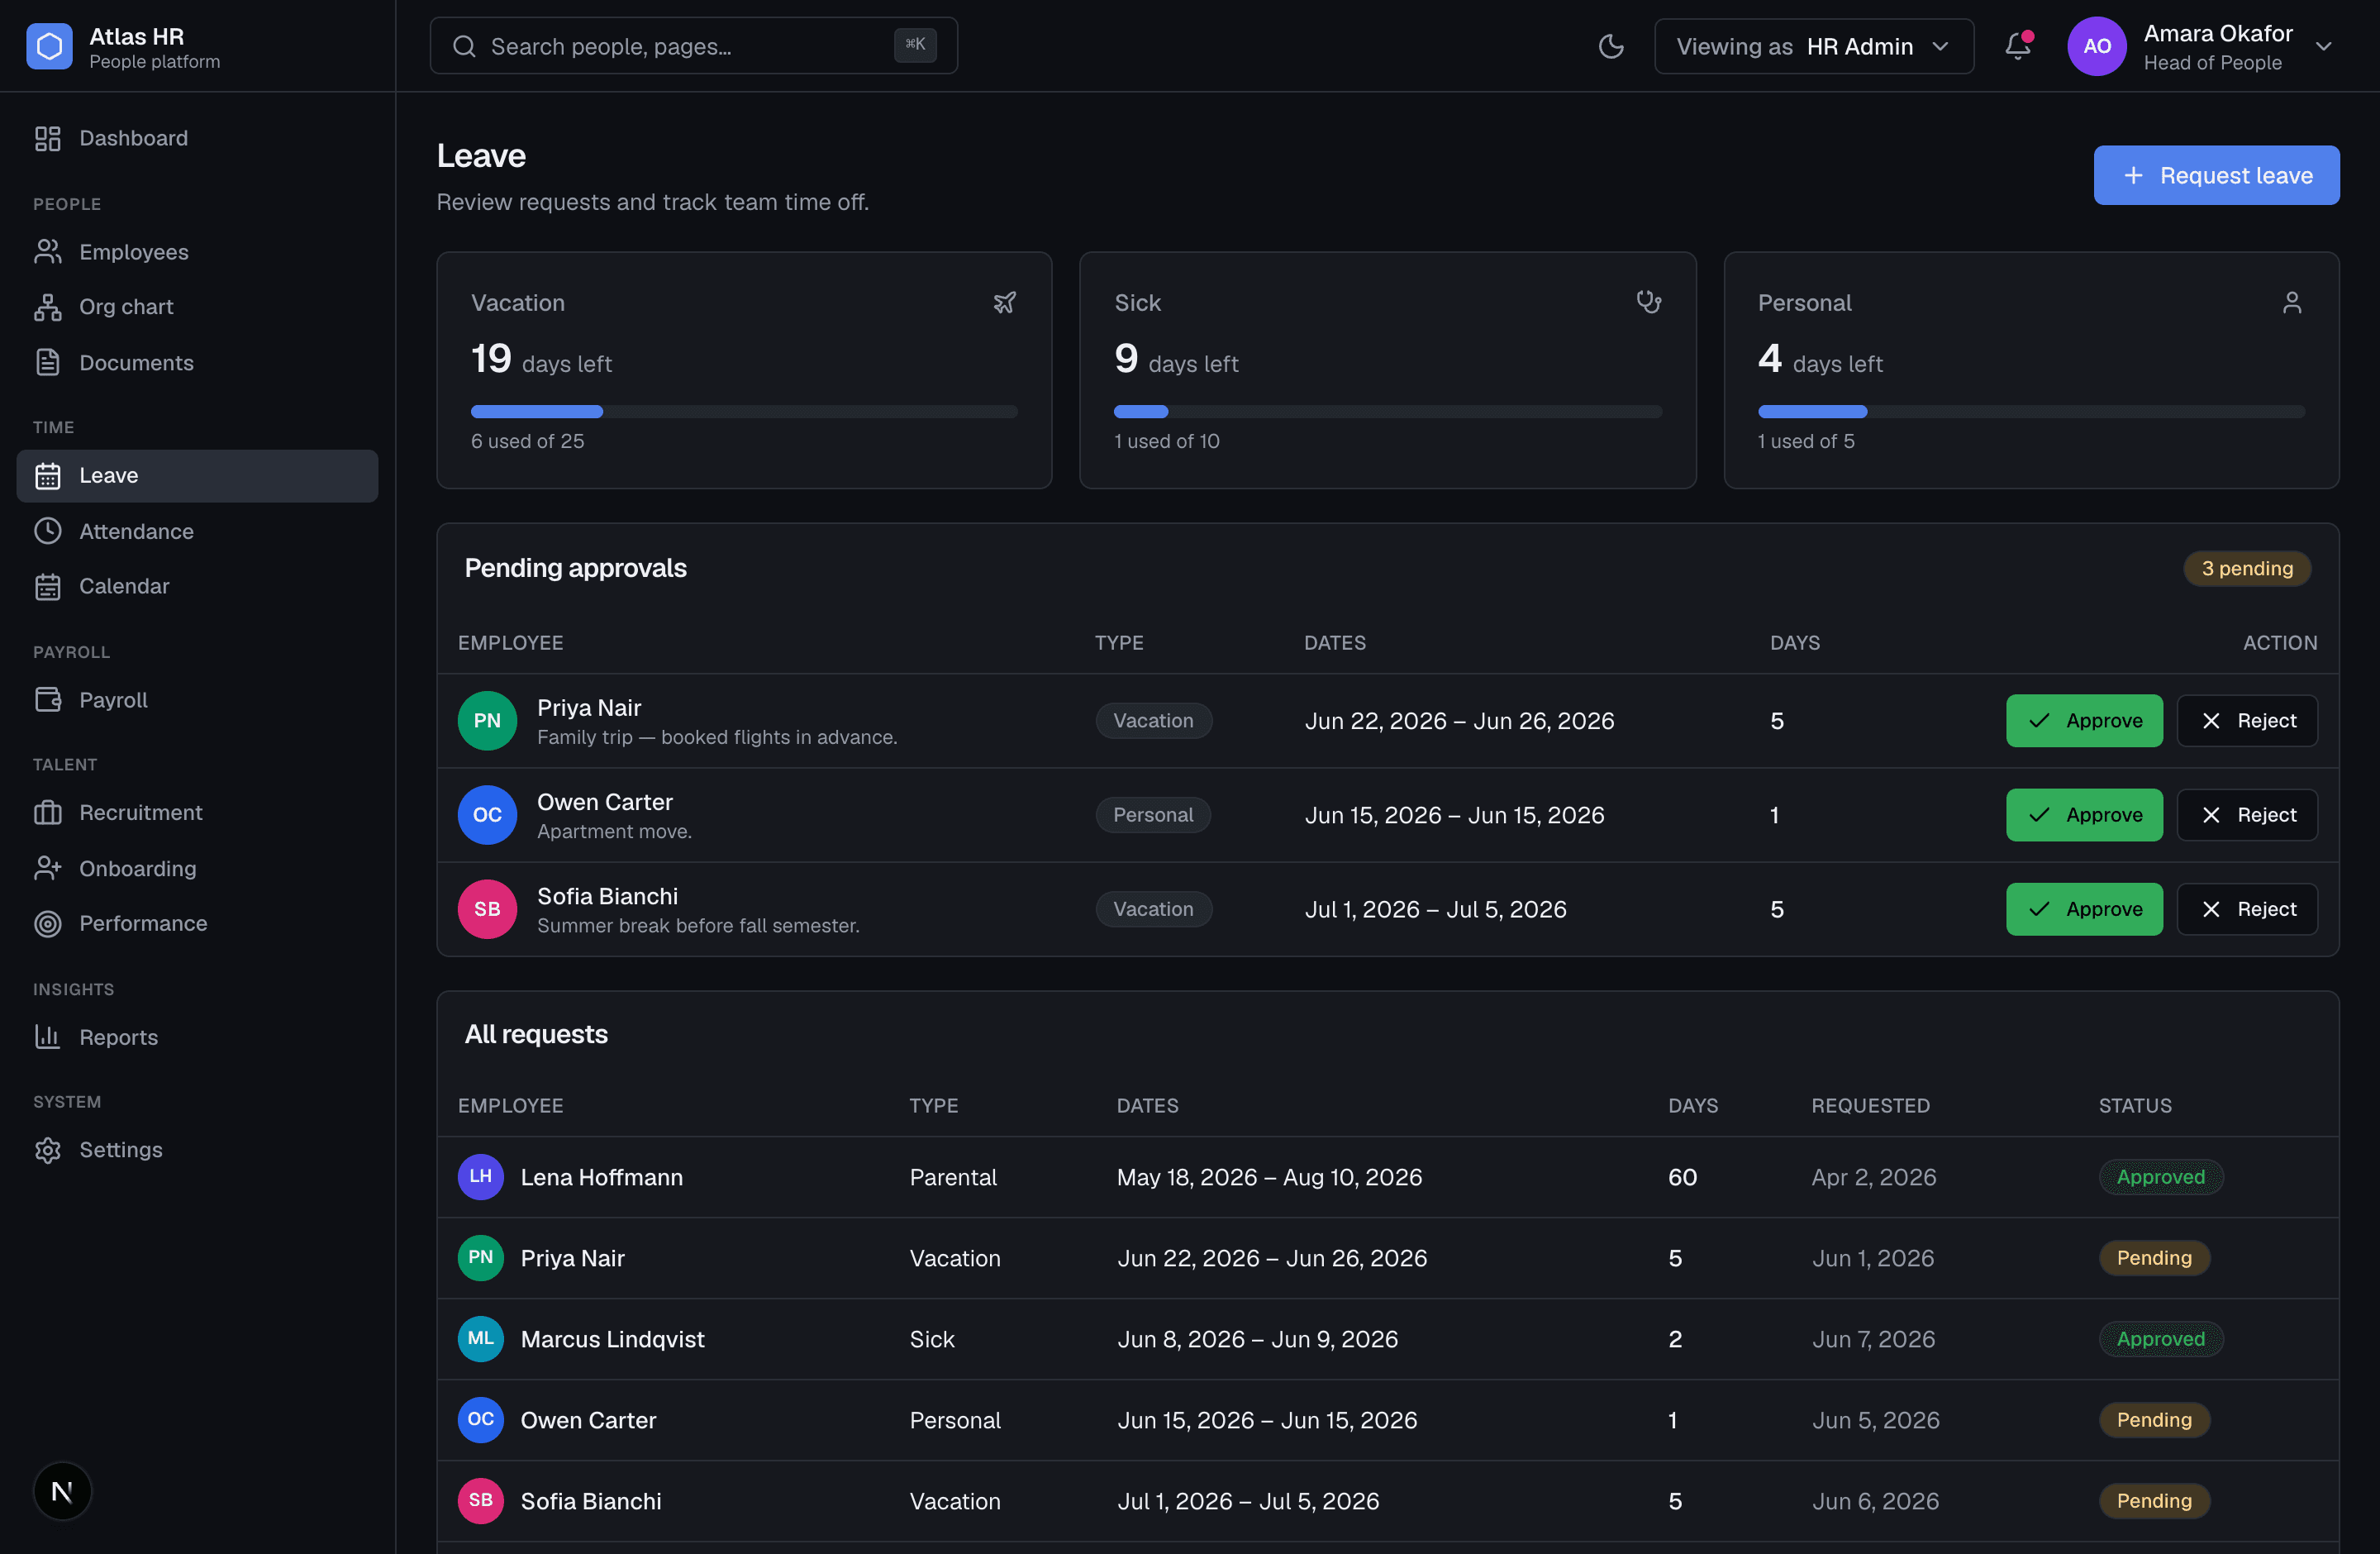Click the Recruitment briefcase icon
Screen dimensions: 2380x1554
click(x=48, y=813)
